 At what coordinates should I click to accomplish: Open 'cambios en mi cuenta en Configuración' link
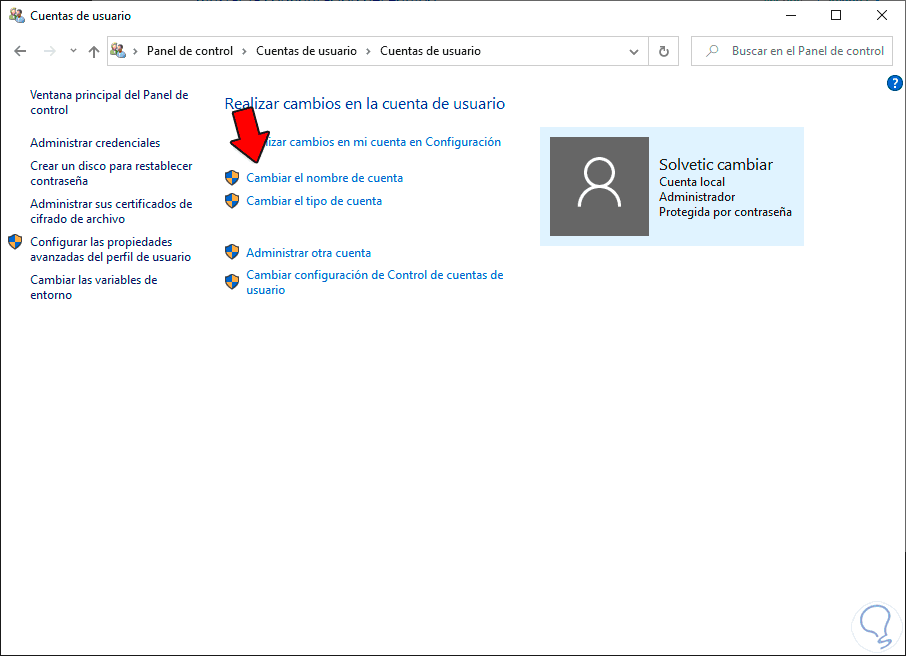[x=385, y=142]
